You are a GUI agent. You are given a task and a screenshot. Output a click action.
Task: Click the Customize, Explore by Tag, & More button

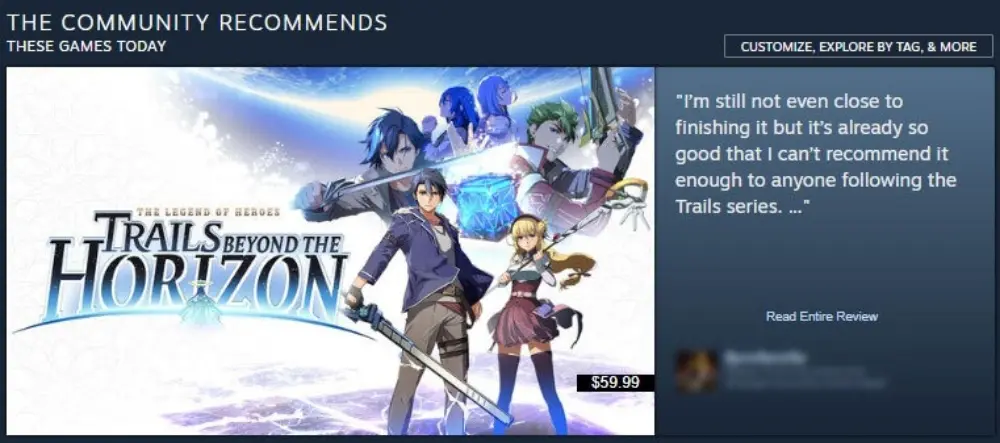click(x=858, y=47)
